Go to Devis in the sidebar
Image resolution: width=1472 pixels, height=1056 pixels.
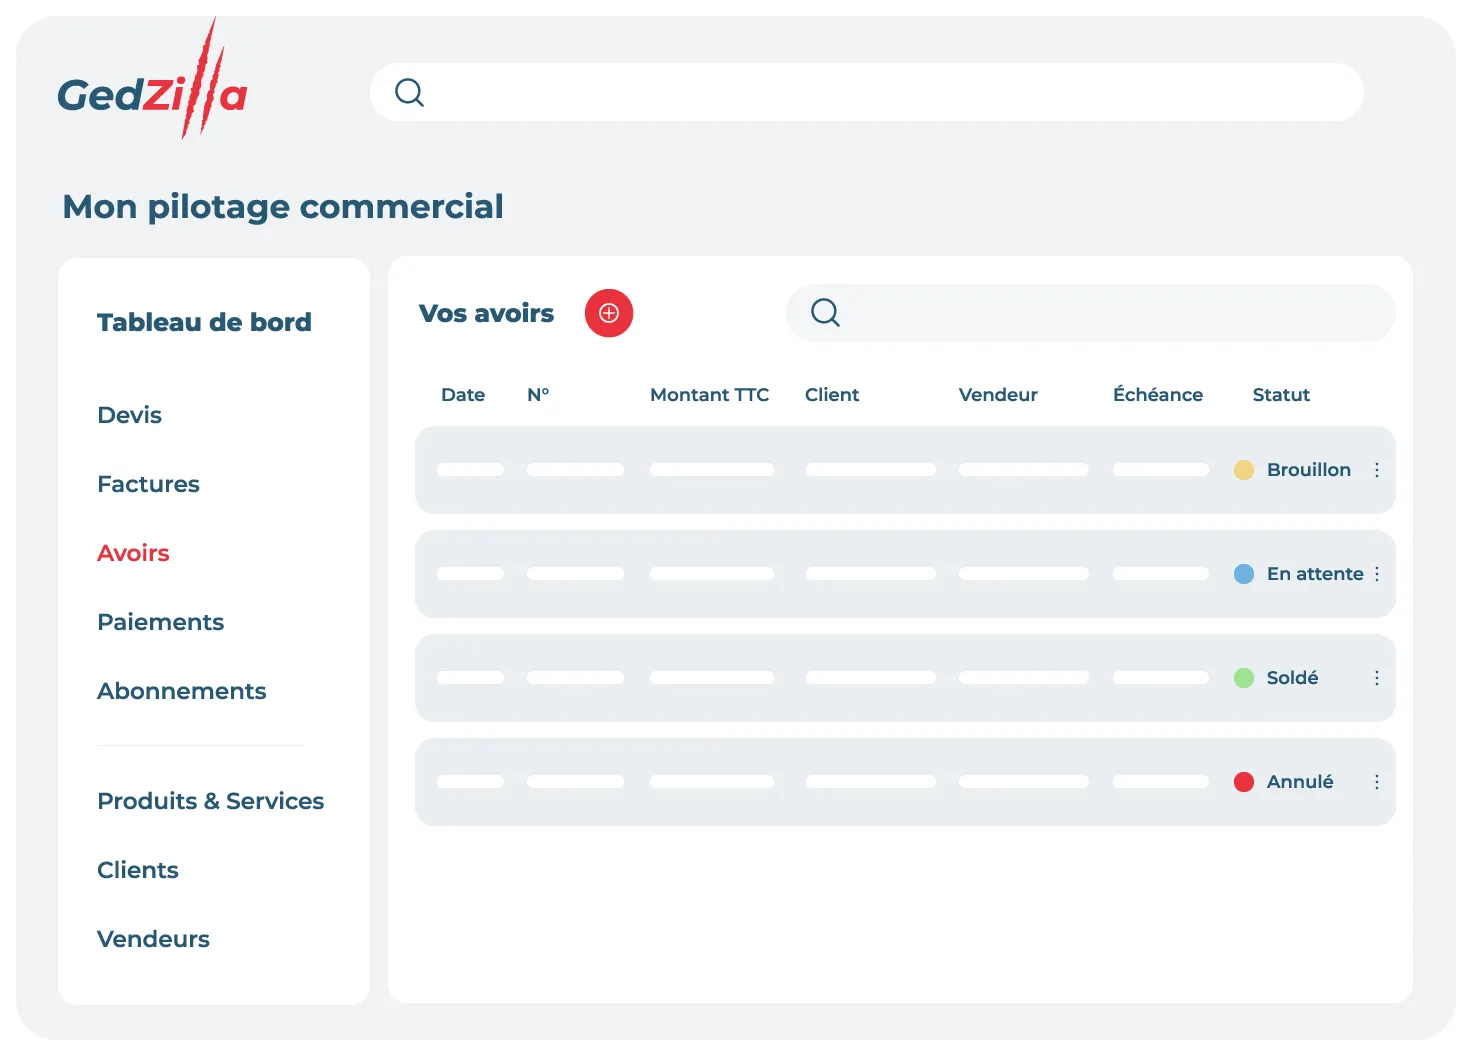tap(129, 415)
